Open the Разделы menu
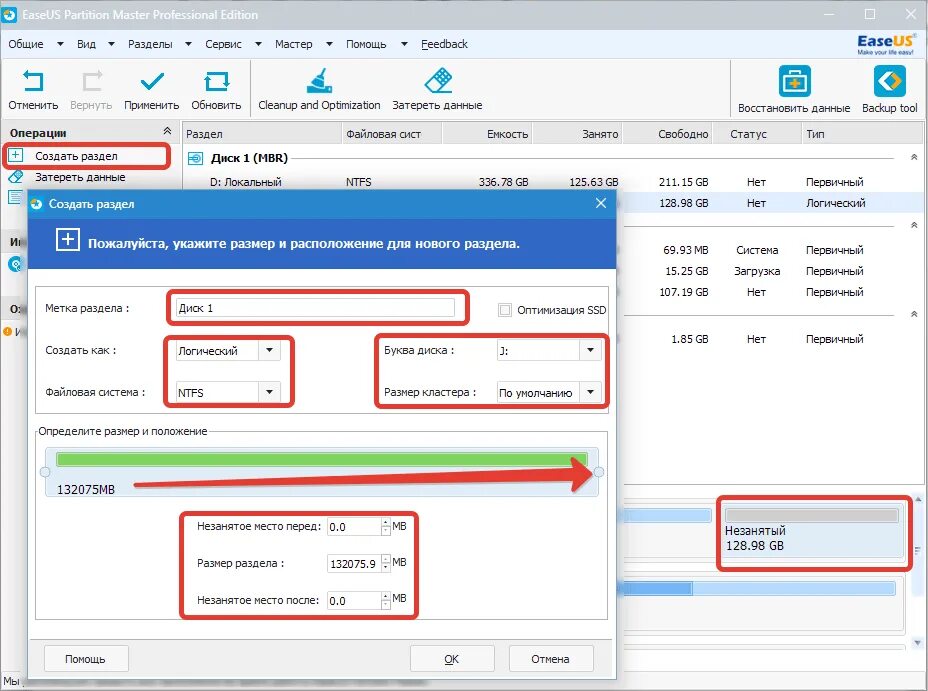This screenshot has height=691, width=928. (150, 44)
